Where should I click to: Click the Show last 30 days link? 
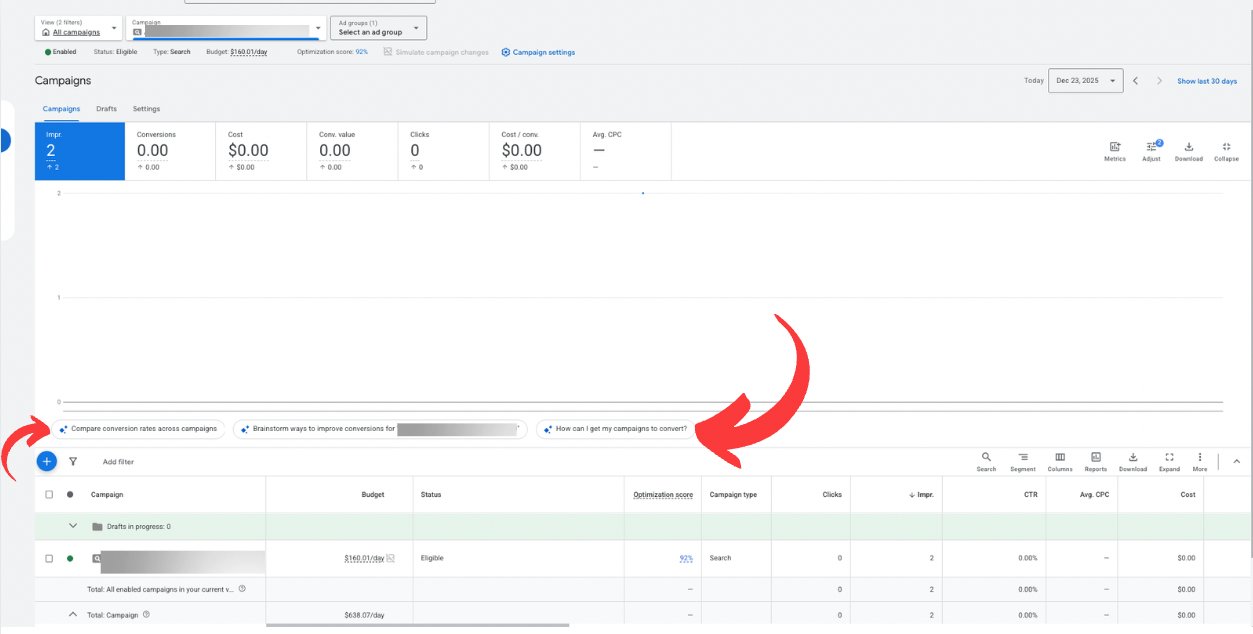1206,80
